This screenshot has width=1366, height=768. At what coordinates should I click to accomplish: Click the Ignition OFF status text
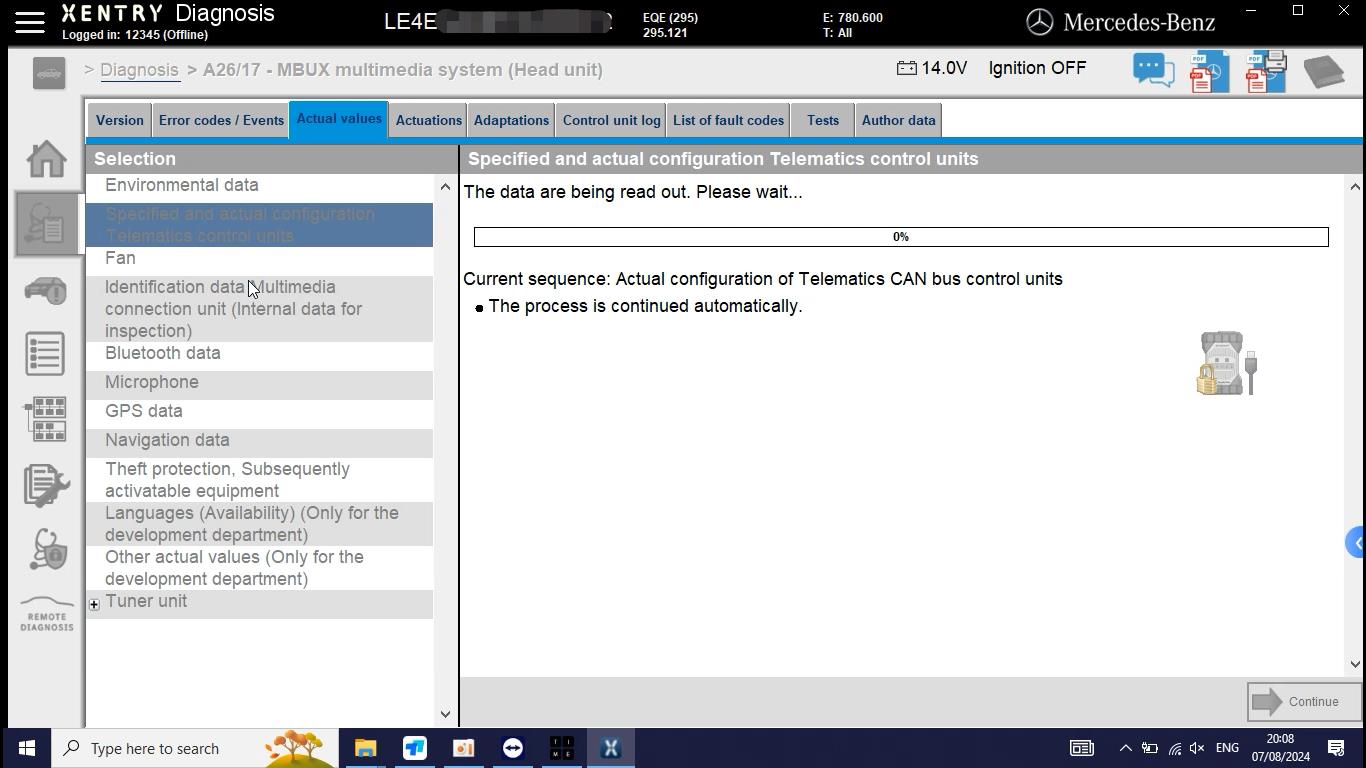pyautogui.click(x=1037, y=68)
